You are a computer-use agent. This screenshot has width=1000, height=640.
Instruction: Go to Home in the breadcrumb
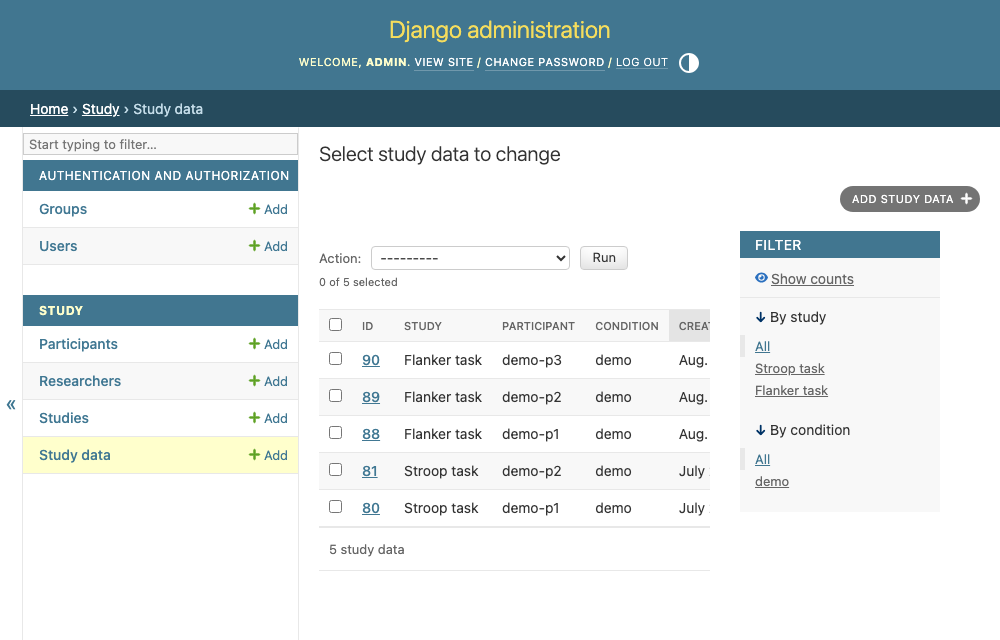(x=49, y=109)
